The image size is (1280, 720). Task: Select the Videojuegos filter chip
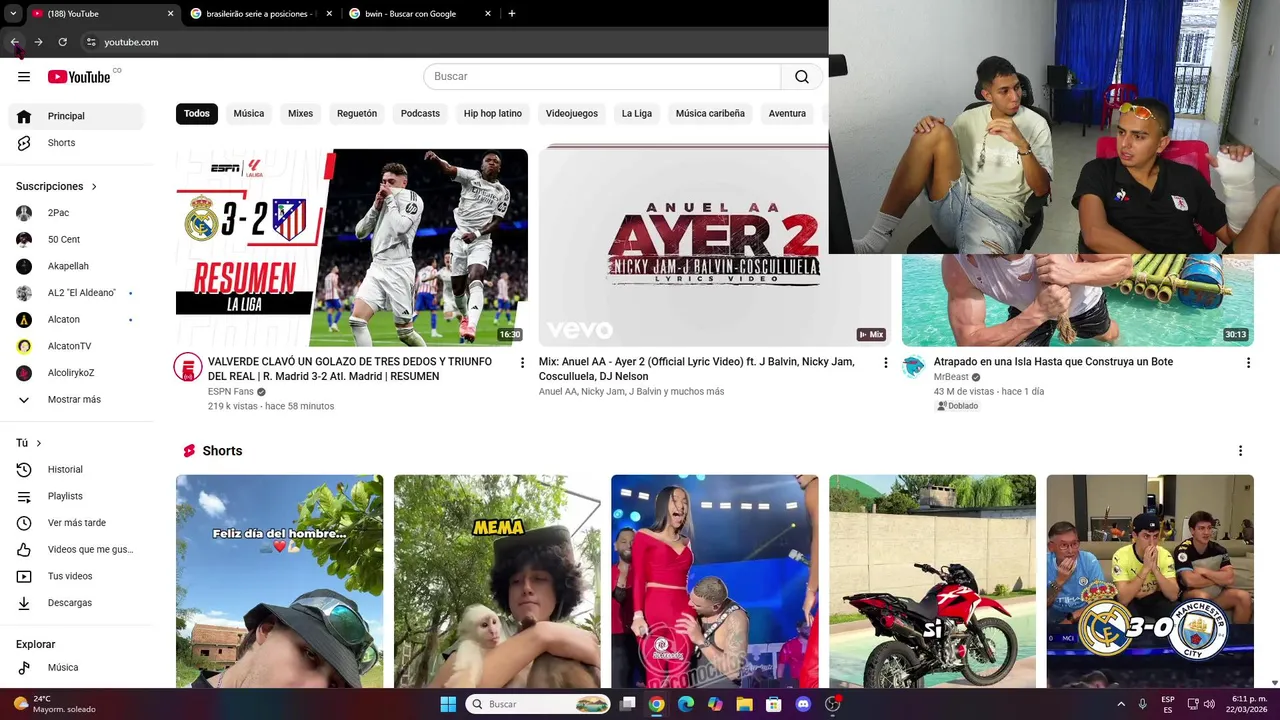(572, 114)
